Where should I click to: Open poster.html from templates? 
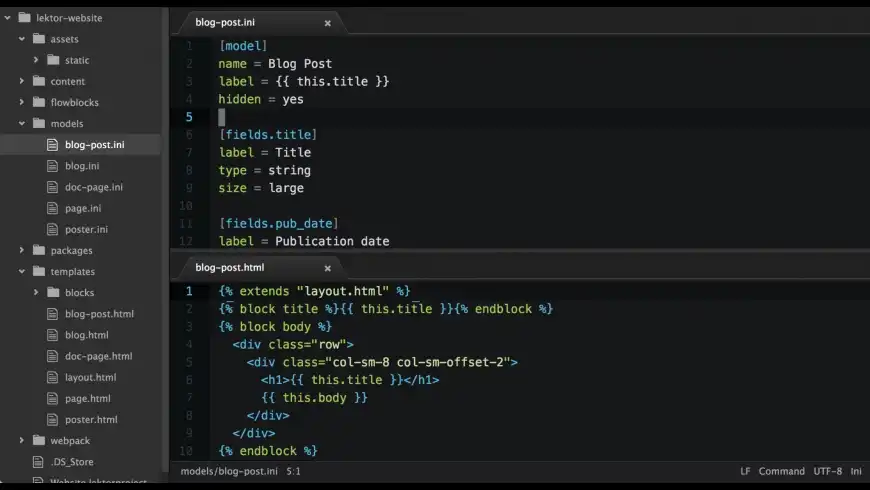click(x=91, y=420)
